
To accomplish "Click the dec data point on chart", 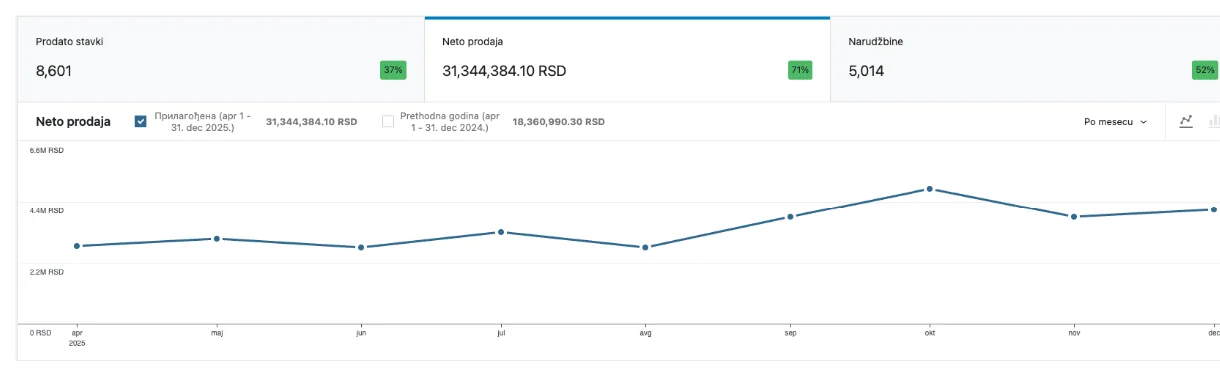I will 1213,210.
